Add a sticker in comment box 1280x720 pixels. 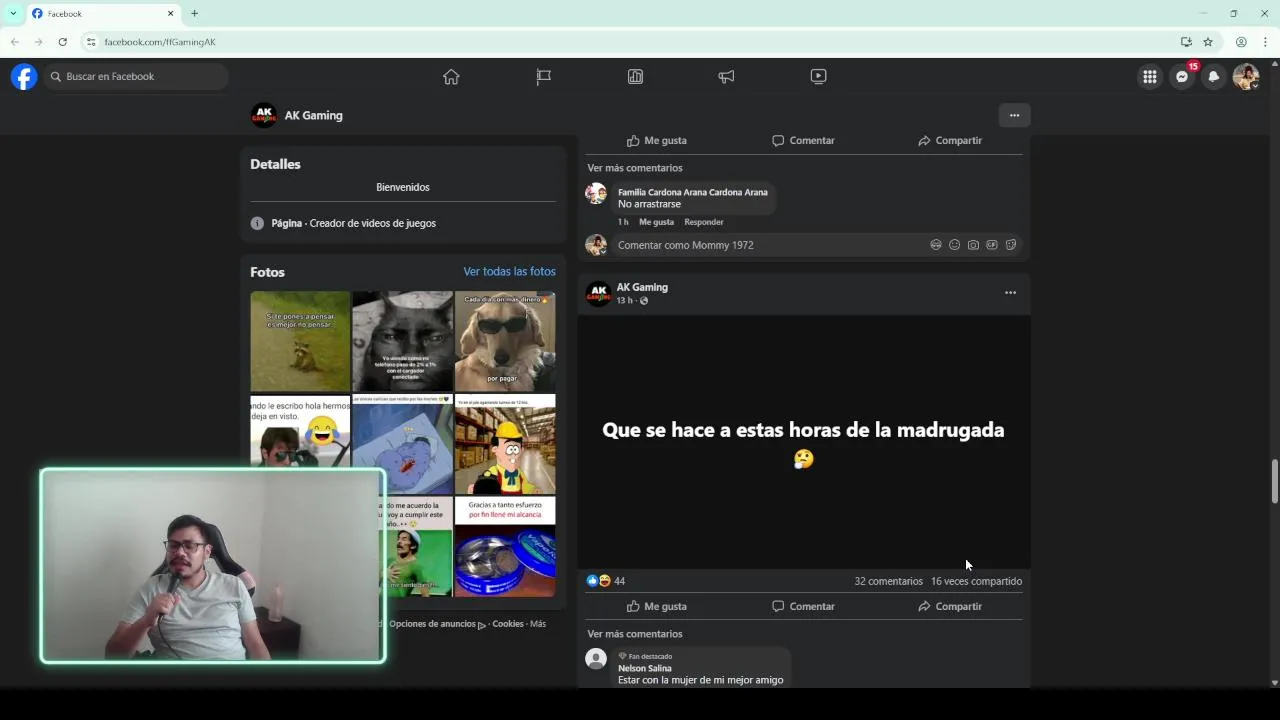point(1011,245)
